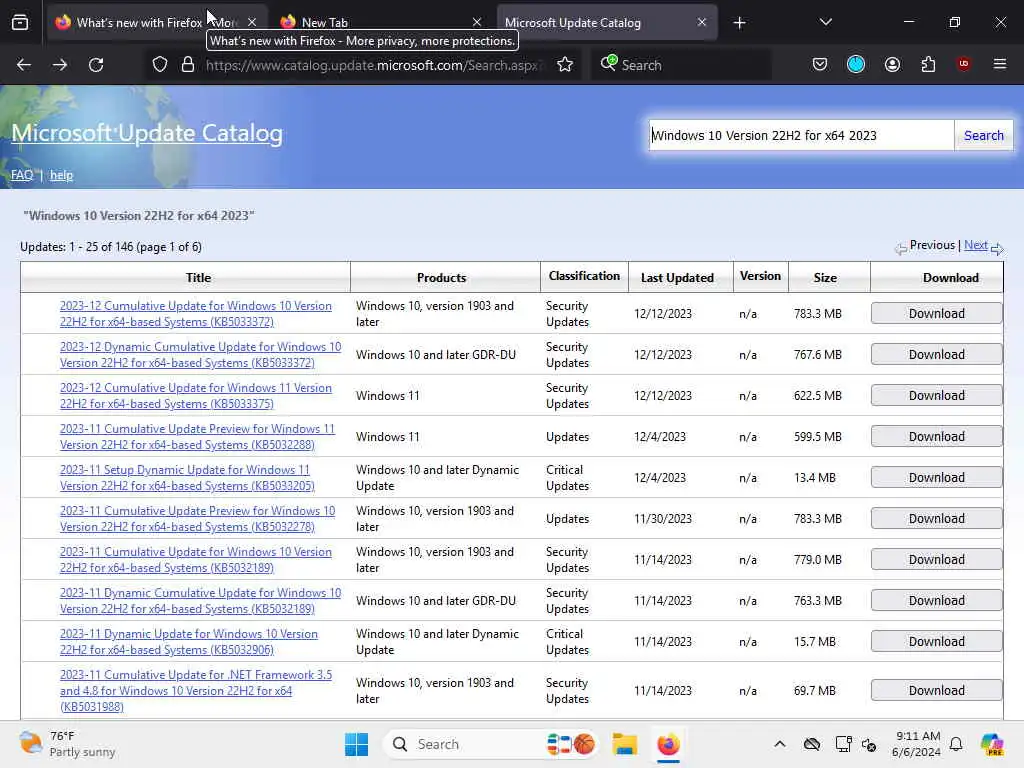The width and height of the screenshot is (1024, 768).
Task: Open Firefox application menu
Action: [1000, 64]
